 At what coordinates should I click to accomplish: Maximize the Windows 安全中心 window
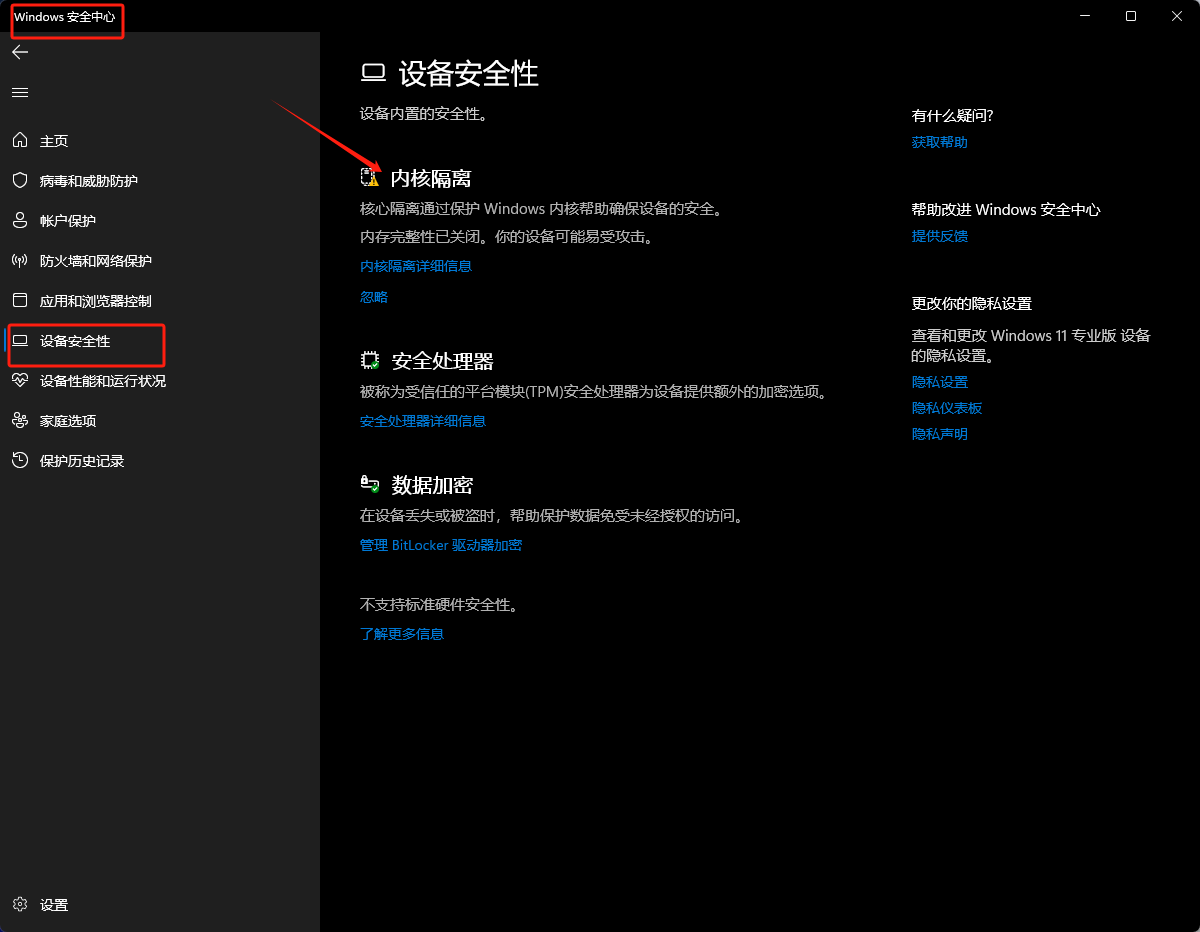1131,16
